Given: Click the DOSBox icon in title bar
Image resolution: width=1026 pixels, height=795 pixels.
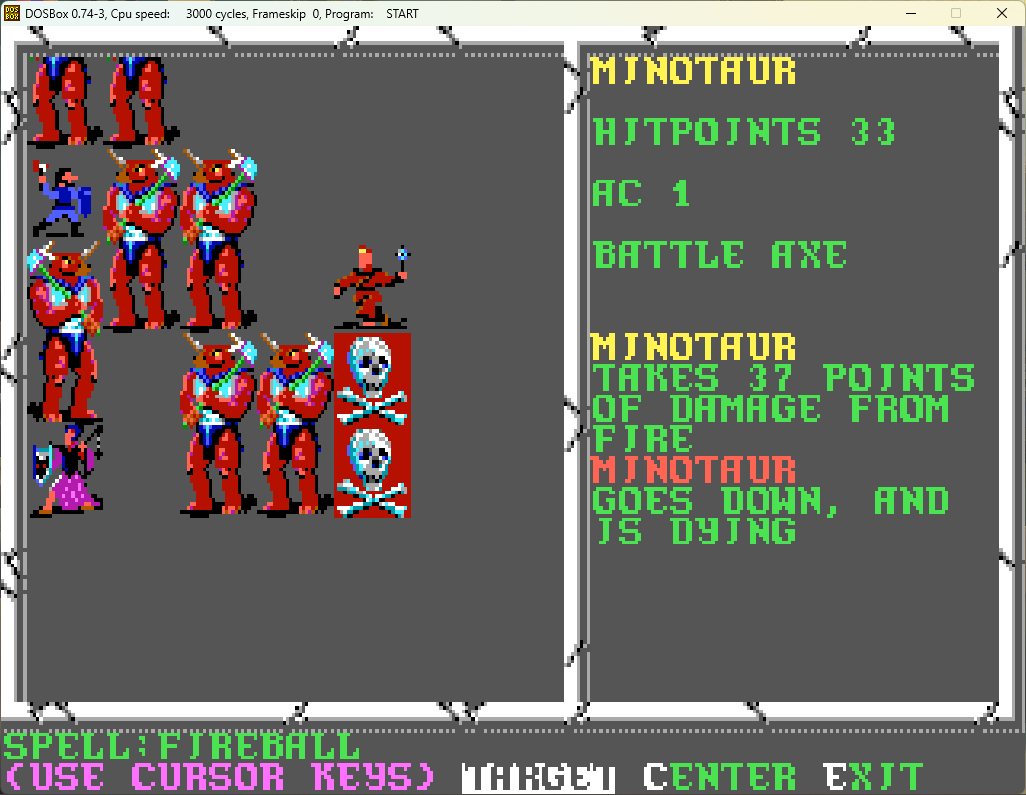Looking at the screenshot, I should pos(12,13).
